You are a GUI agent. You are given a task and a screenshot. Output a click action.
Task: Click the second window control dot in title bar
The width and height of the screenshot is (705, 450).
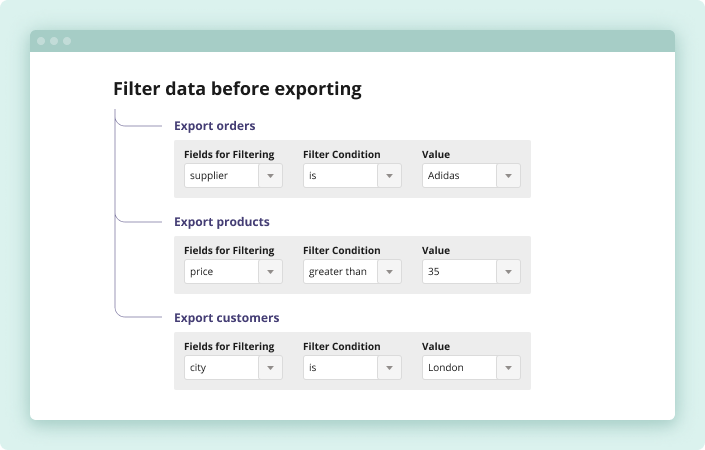pos(54,41)
